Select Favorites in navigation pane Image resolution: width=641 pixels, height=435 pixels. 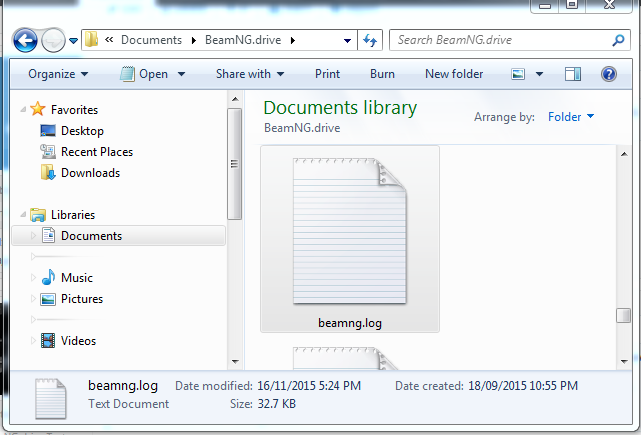pyautogui.click(x=74, y=110)
